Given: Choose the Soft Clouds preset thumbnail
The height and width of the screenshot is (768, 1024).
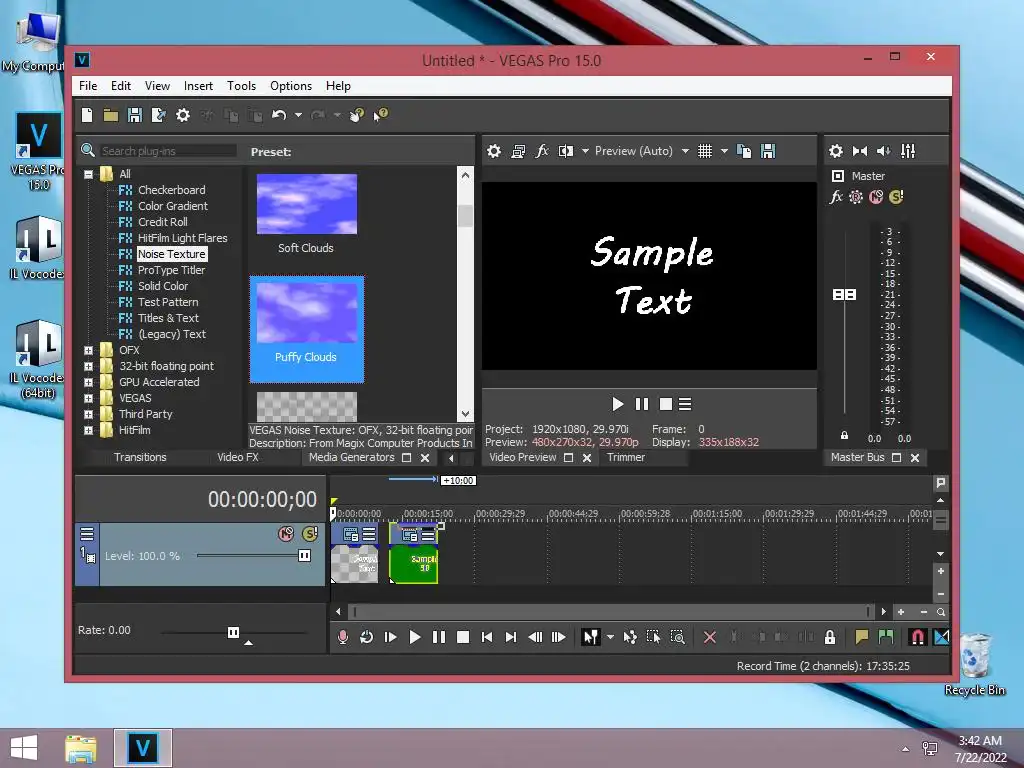Looking at the screenshot, I should [307, 204].
